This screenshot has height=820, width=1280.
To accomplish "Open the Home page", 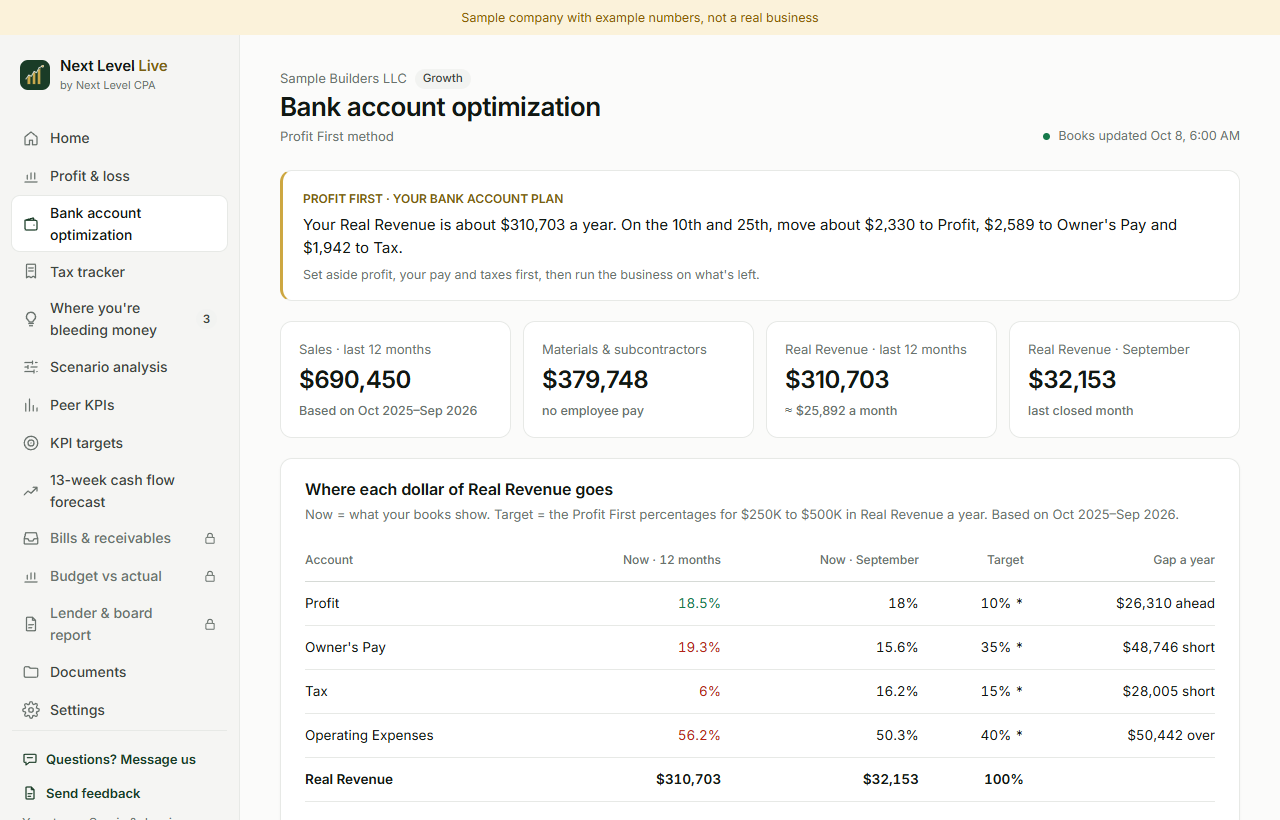I will 119,138.
